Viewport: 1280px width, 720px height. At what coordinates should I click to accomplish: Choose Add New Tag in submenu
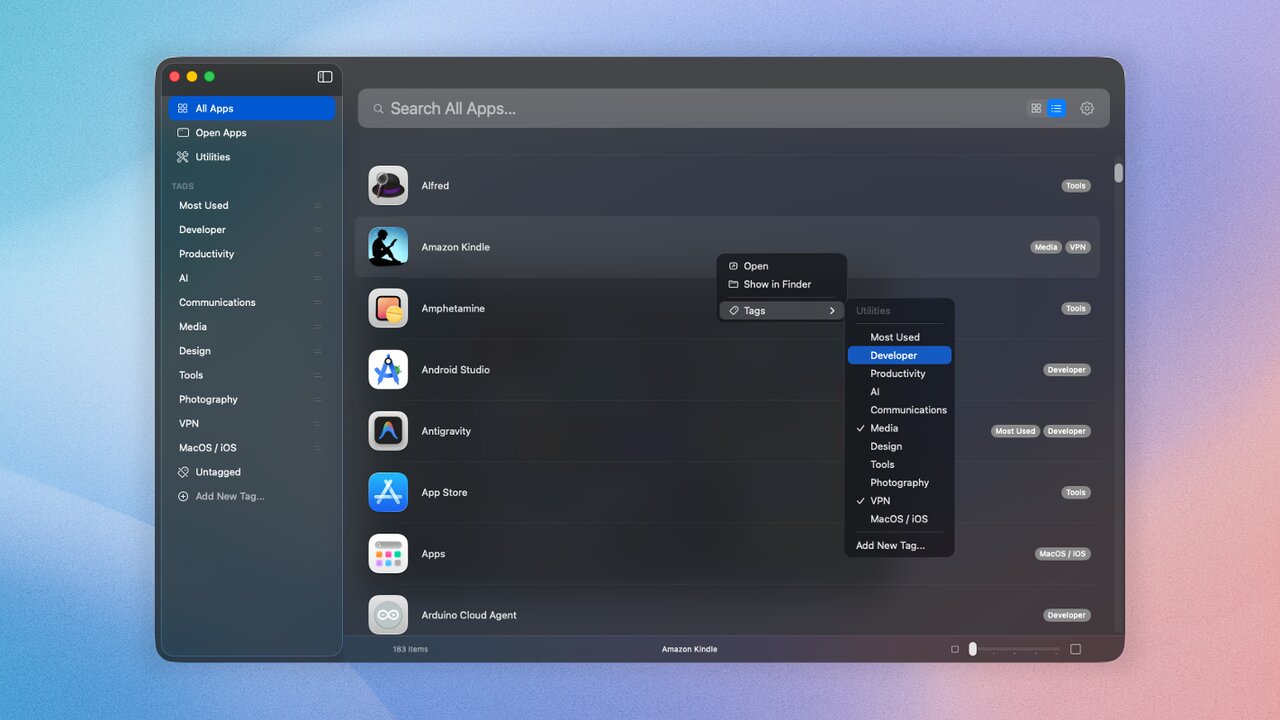[x=899, y=546]
